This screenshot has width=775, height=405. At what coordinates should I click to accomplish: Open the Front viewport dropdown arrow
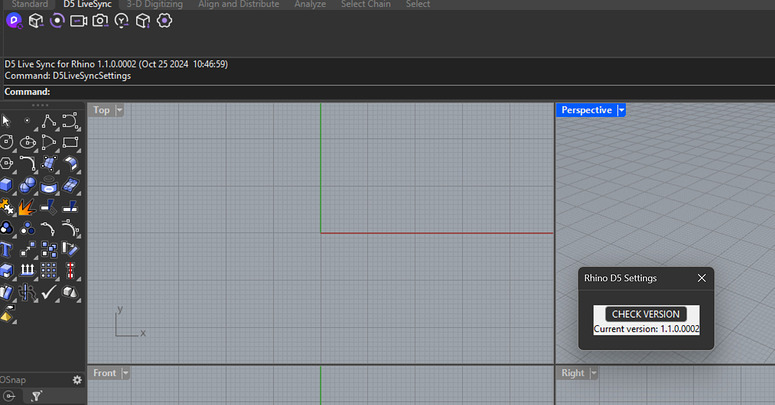coord(125,373)
